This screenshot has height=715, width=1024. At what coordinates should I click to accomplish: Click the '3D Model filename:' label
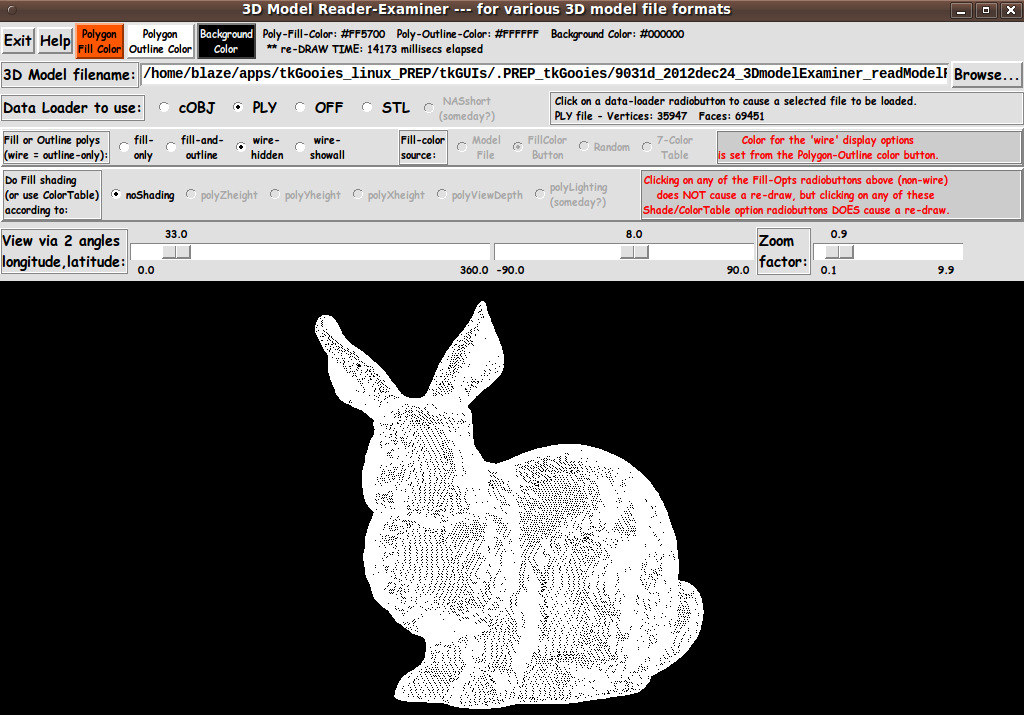[70, 74]
